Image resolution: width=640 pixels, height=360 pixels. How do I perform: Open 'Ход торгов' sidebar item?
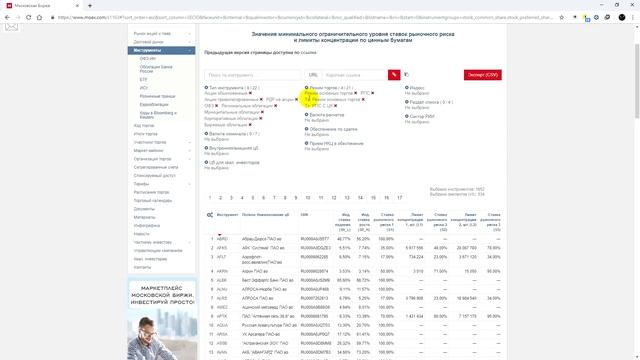pyautogui.click(x=144, y=126)
